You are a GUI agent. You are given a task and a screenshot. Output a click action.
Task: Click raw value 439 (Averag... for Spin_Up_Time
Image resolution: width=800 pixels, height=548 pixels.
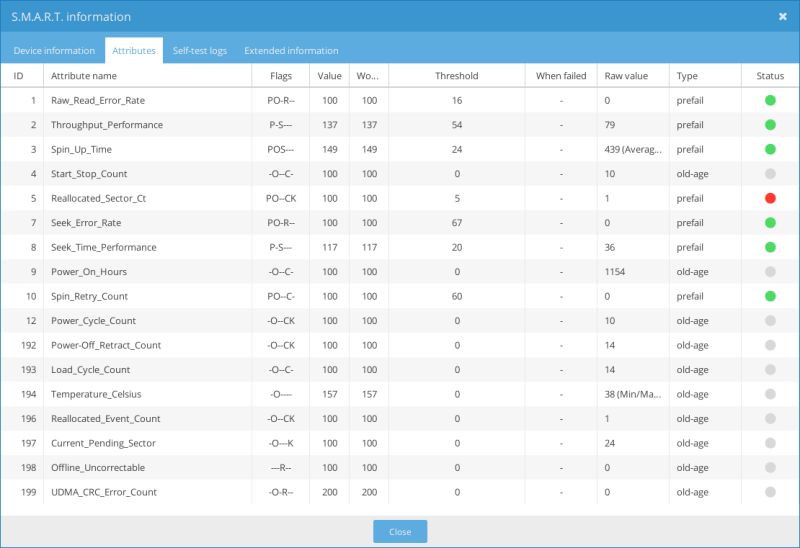[633, 150]
